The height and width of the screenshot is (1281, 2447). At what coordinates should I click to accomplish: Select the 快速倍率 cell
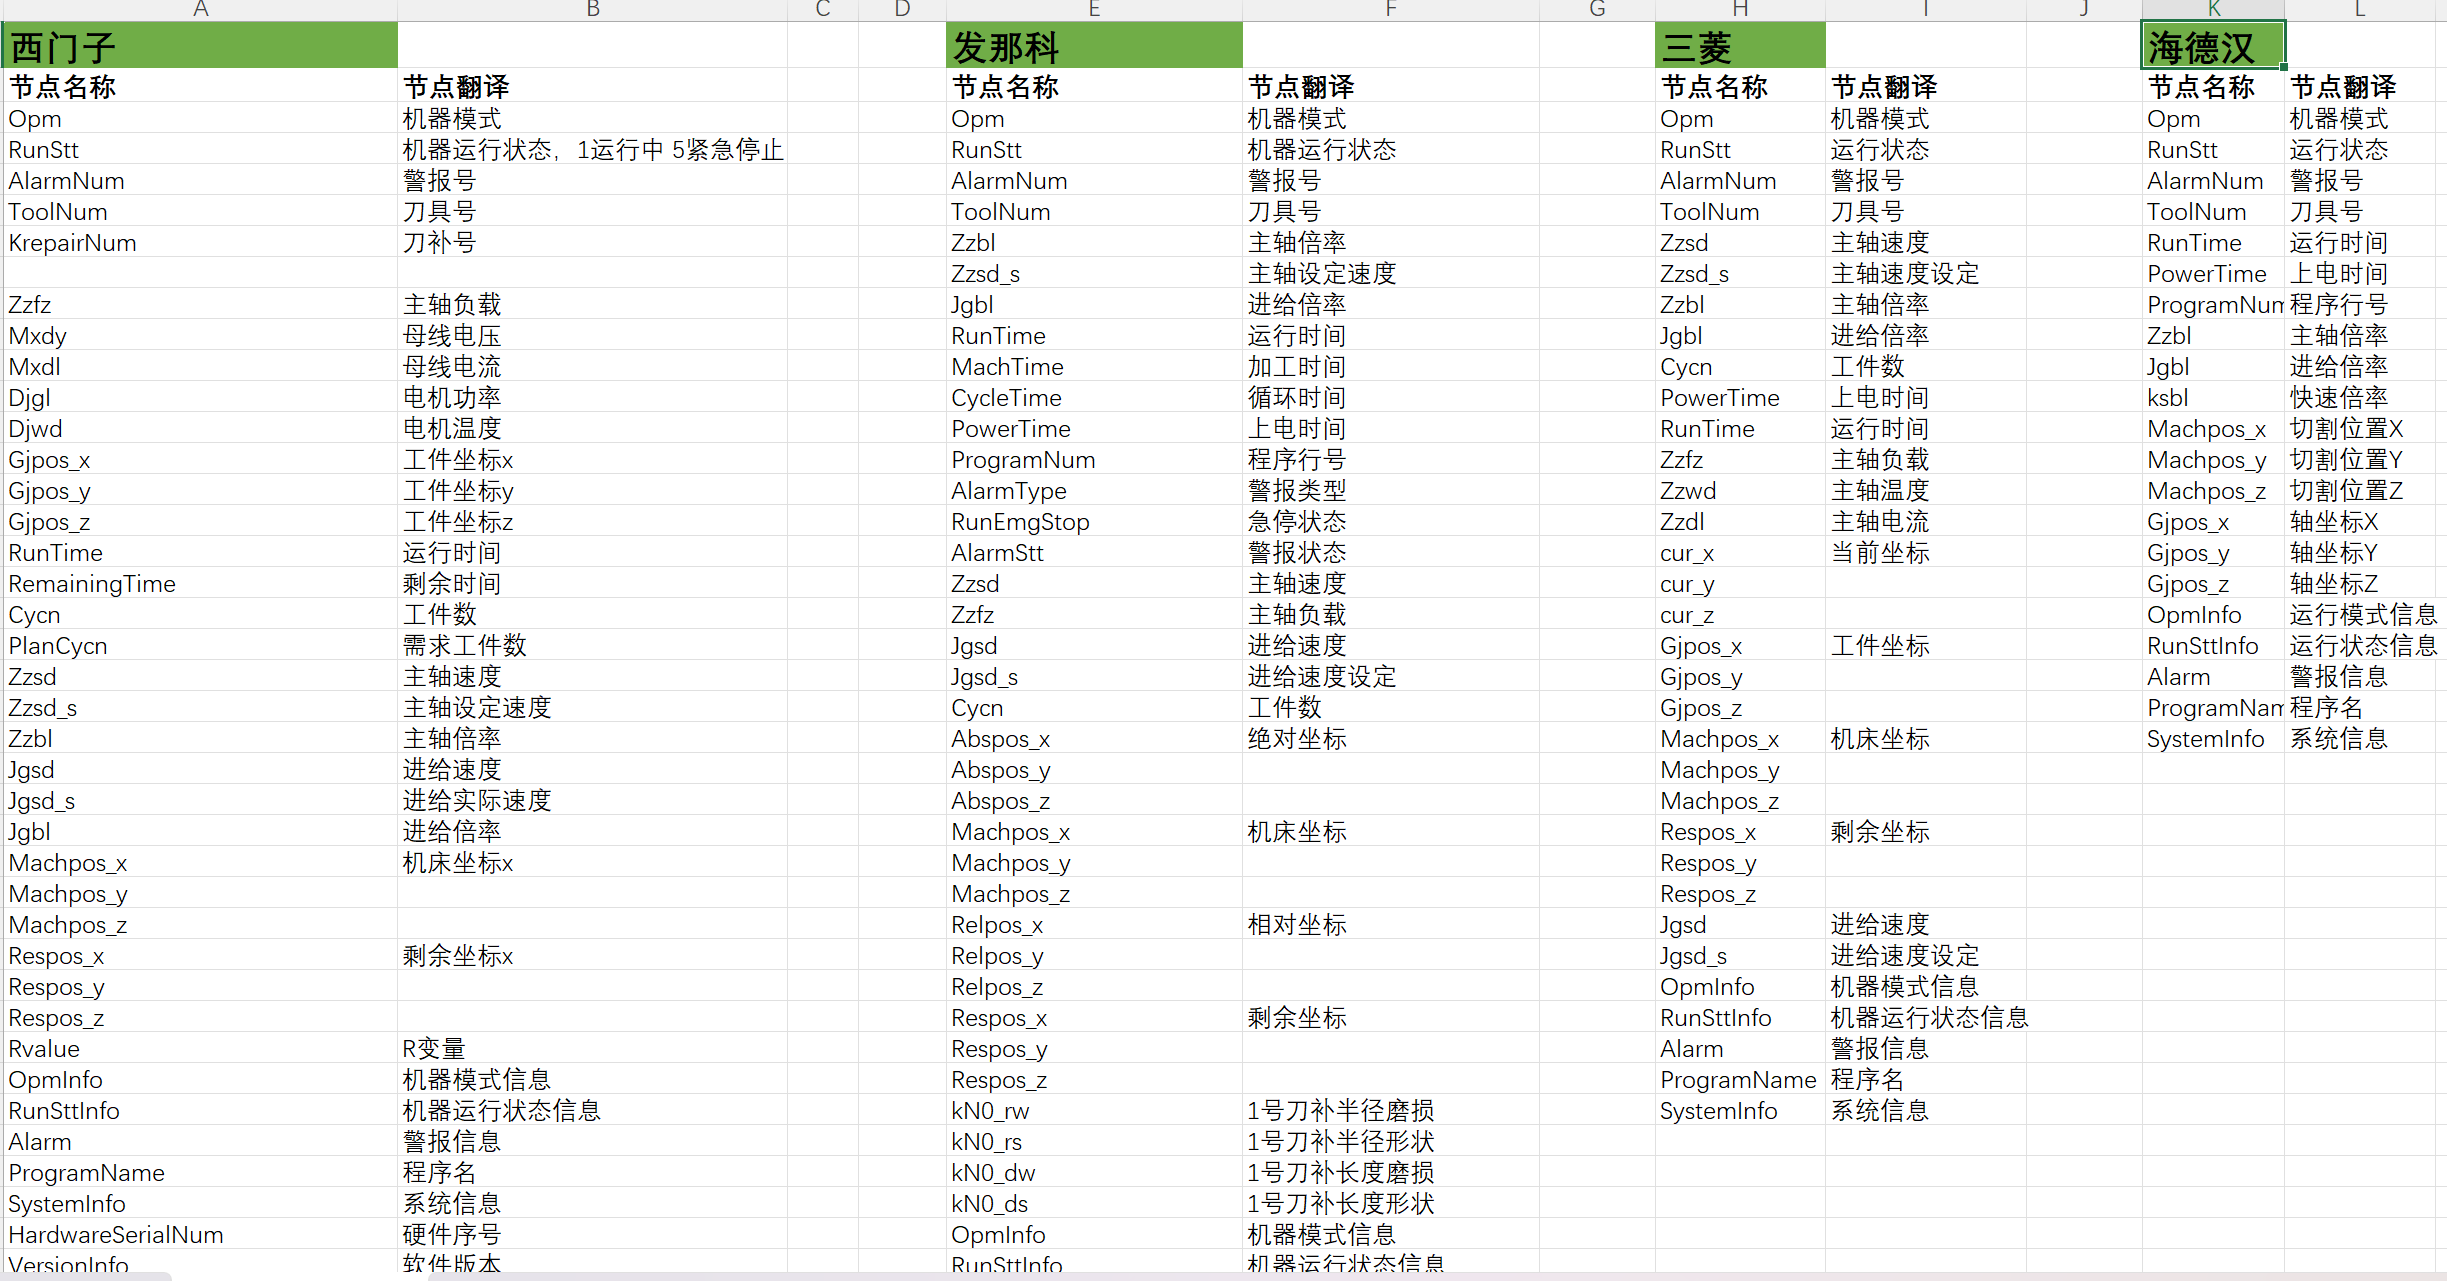[x=2338, y=398]
